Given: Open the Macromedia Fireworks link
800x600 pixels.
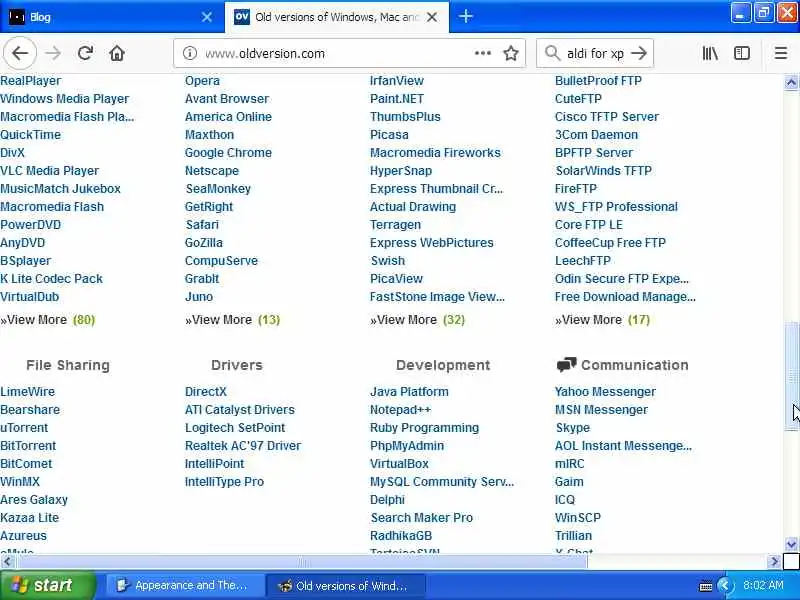Looking at the screenshot, I should (x=435, y=153).
